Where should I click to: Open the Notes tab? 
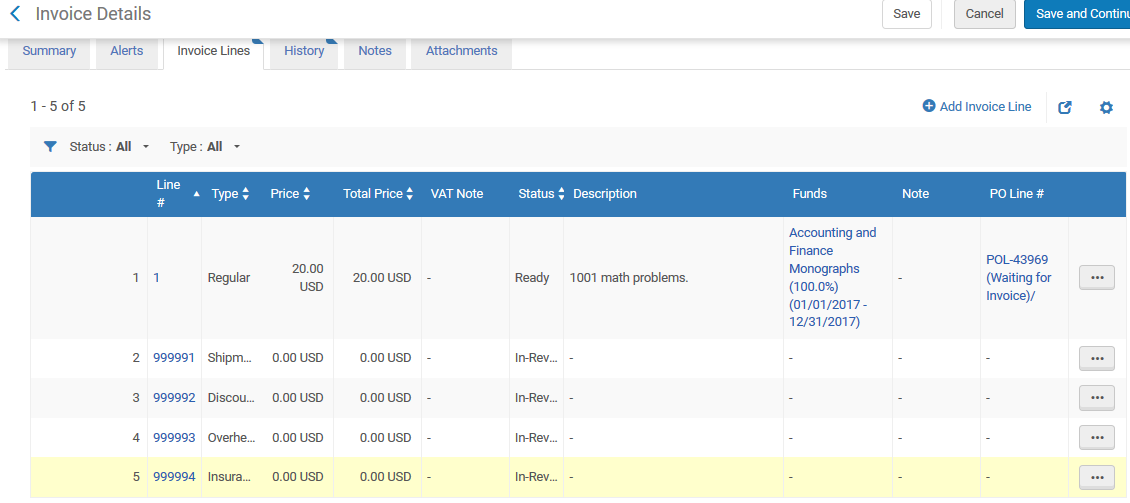point(375,51)
